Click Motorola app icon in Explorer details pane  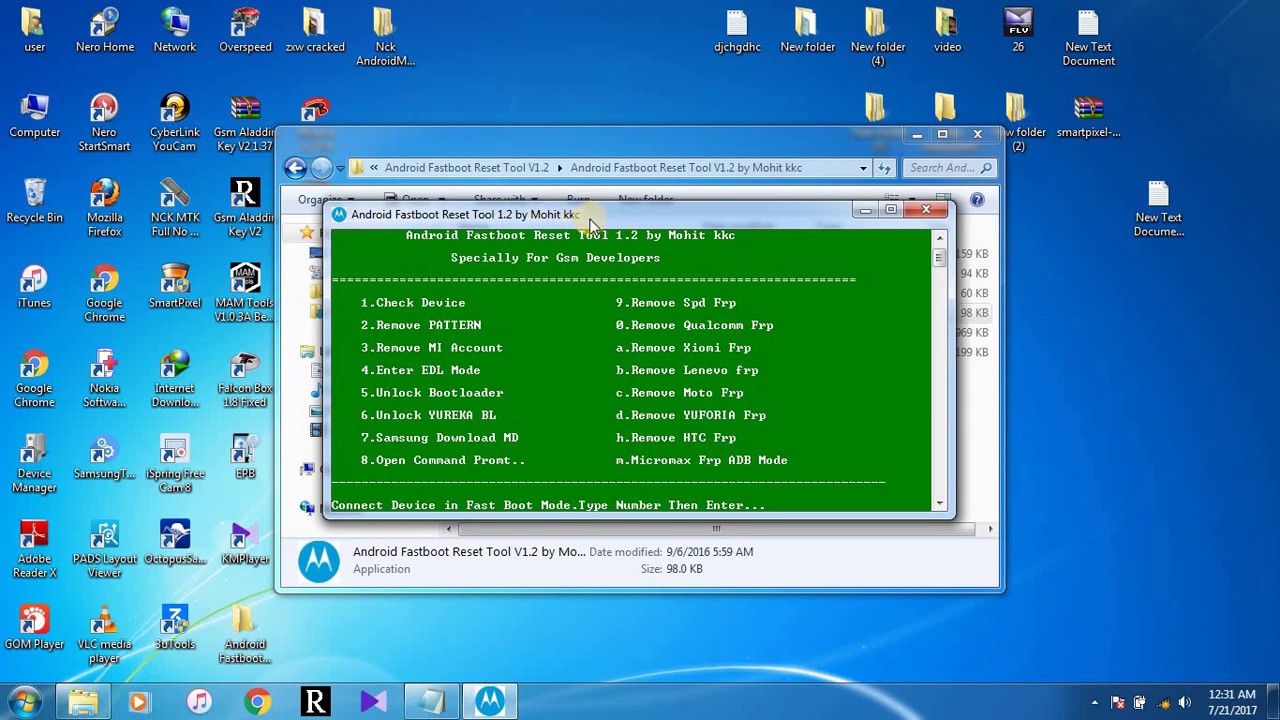pos(319,561)
